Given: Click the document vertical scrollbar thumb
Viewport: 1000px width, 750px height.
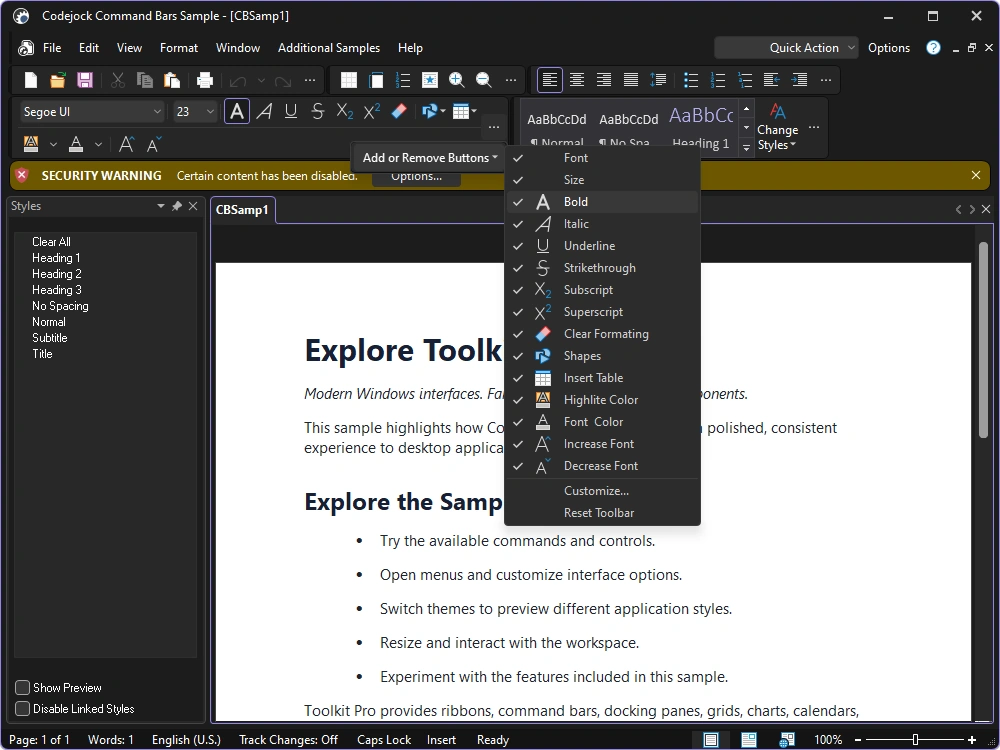Looking at the screenshot, I should (x=983, y=340).
